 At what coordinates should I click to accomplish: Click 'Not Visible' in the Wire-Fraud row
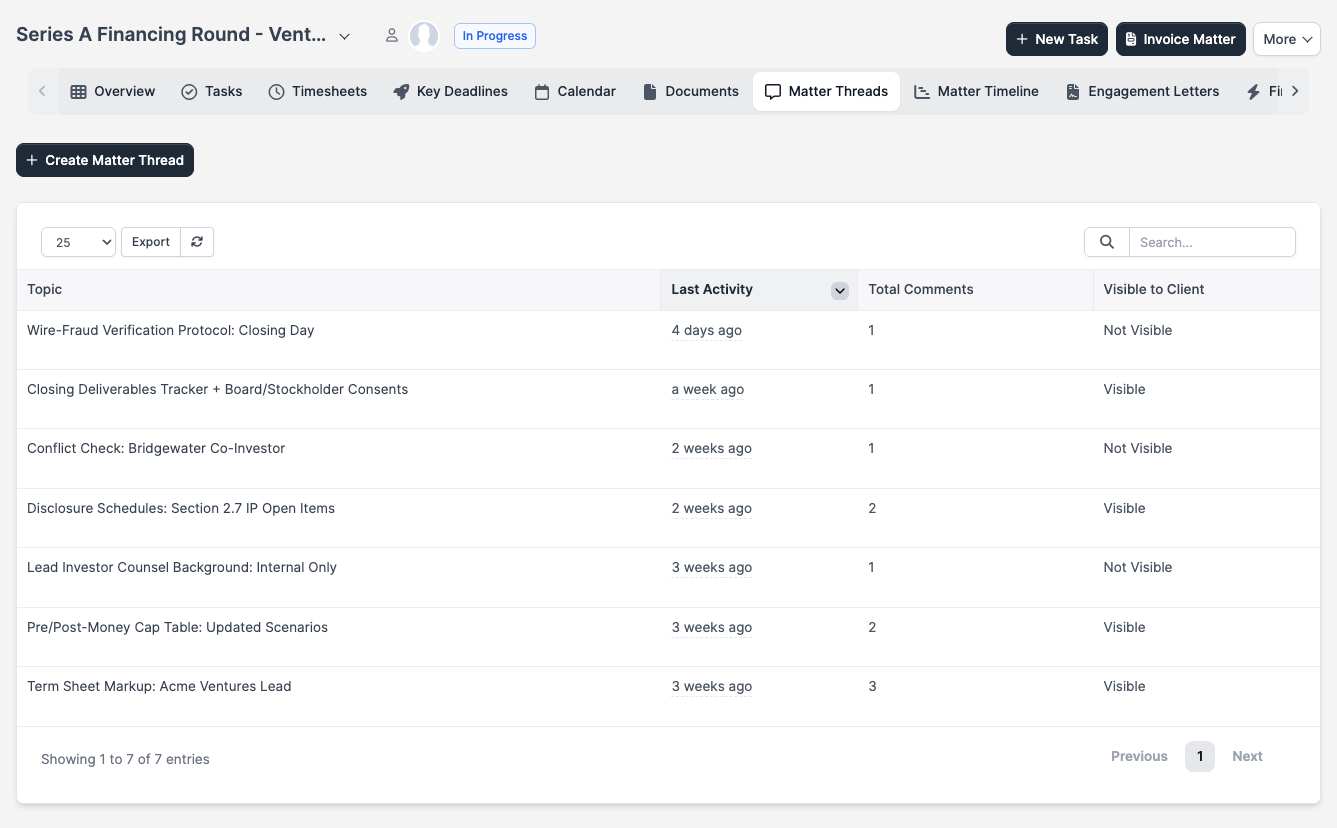pyautogui.click(x=1138, y=330)
